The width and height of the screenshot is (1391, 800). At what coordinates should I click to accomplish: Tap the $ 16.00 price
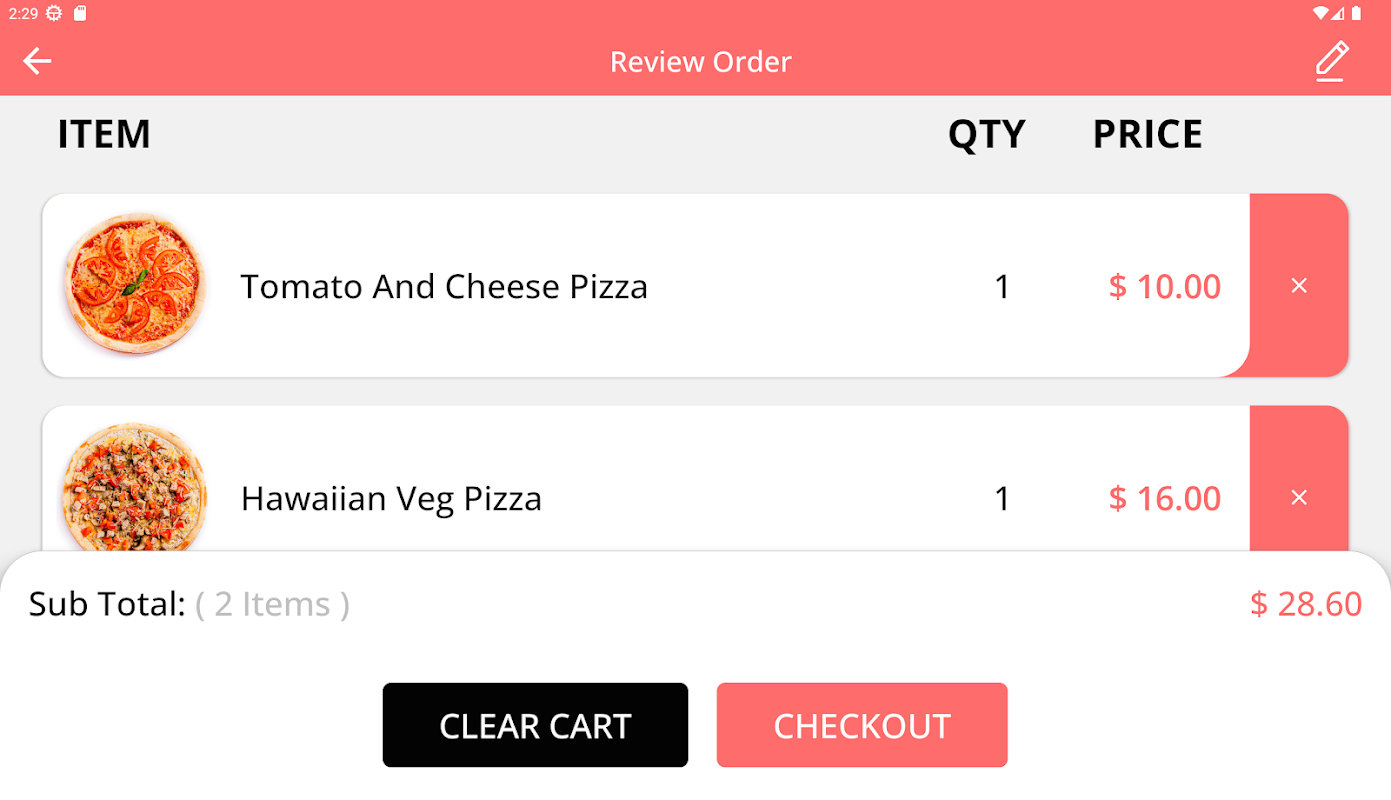(1165, 498)
